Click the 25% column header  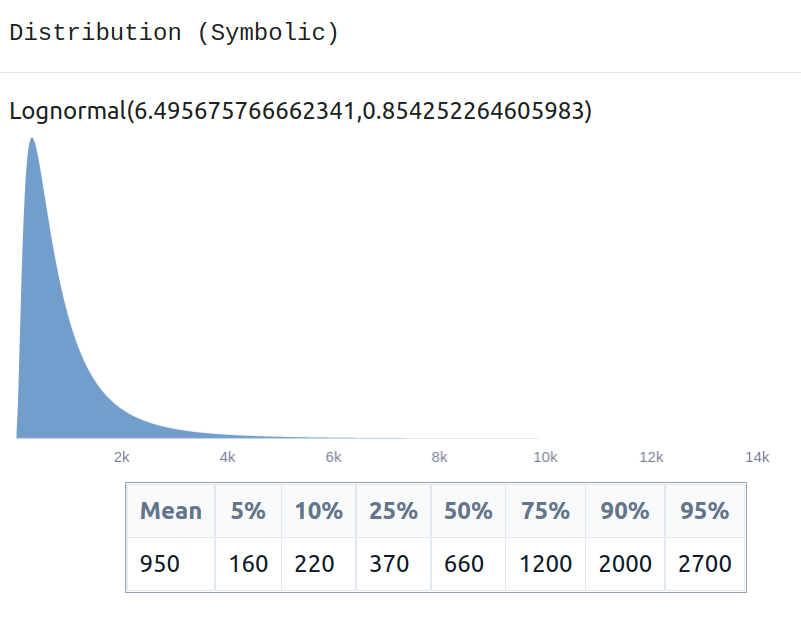(393, 511)
